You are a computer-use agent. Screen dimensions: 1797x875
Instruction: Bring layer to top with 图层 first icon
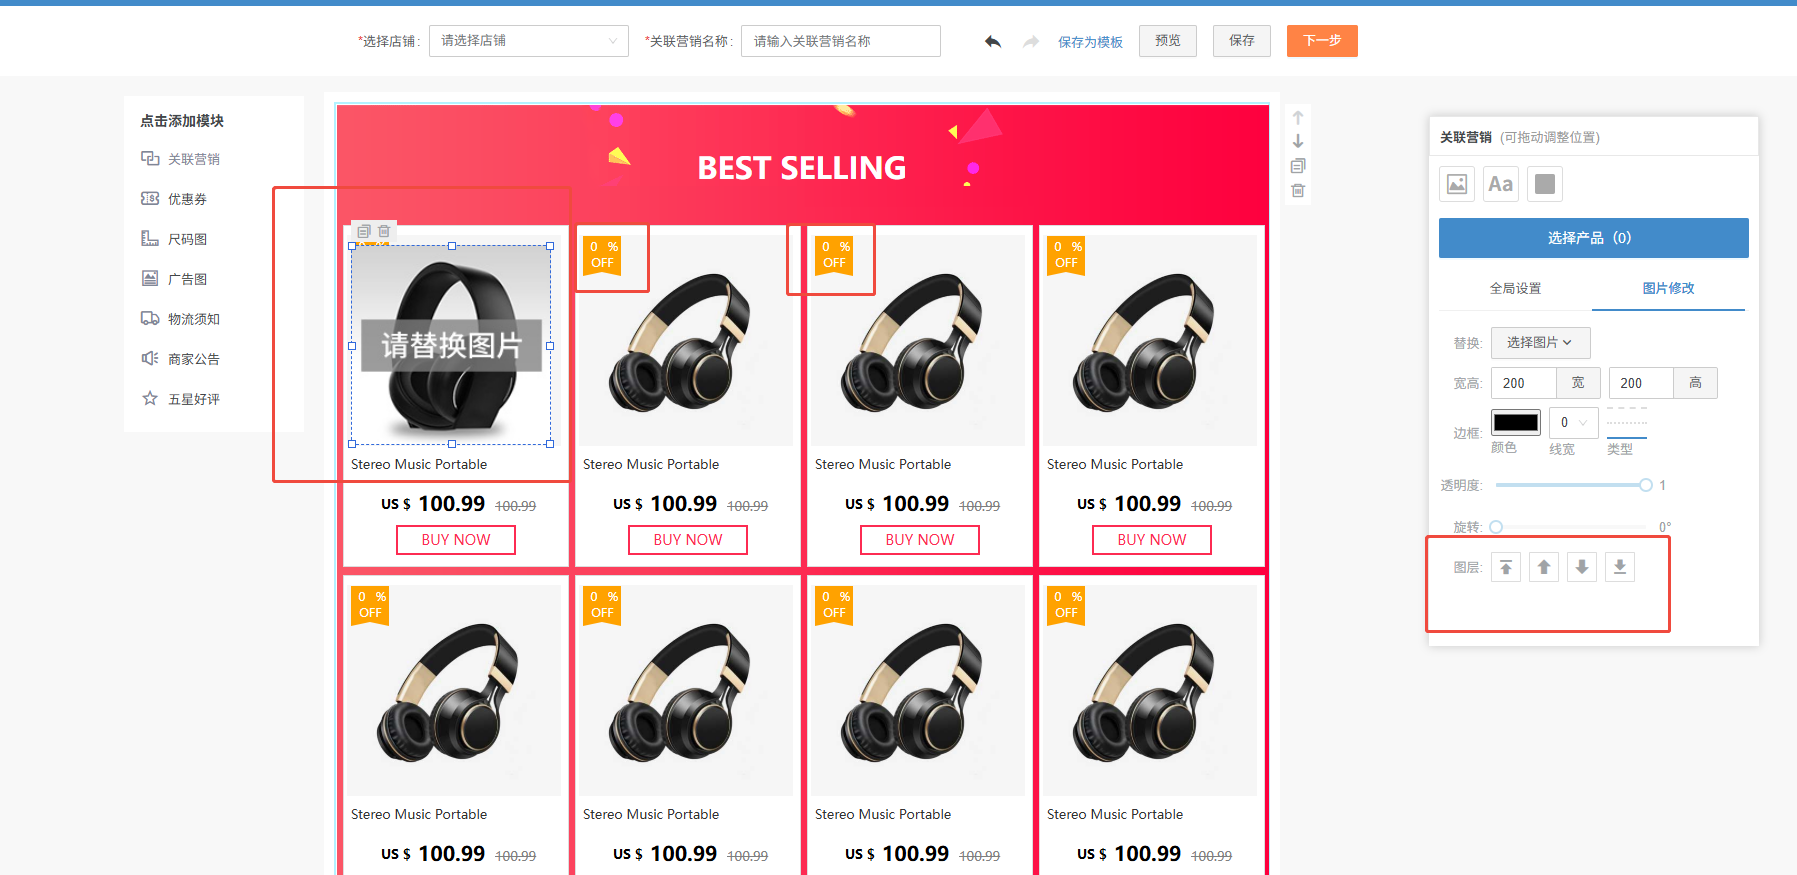[x=1506, y=567]
